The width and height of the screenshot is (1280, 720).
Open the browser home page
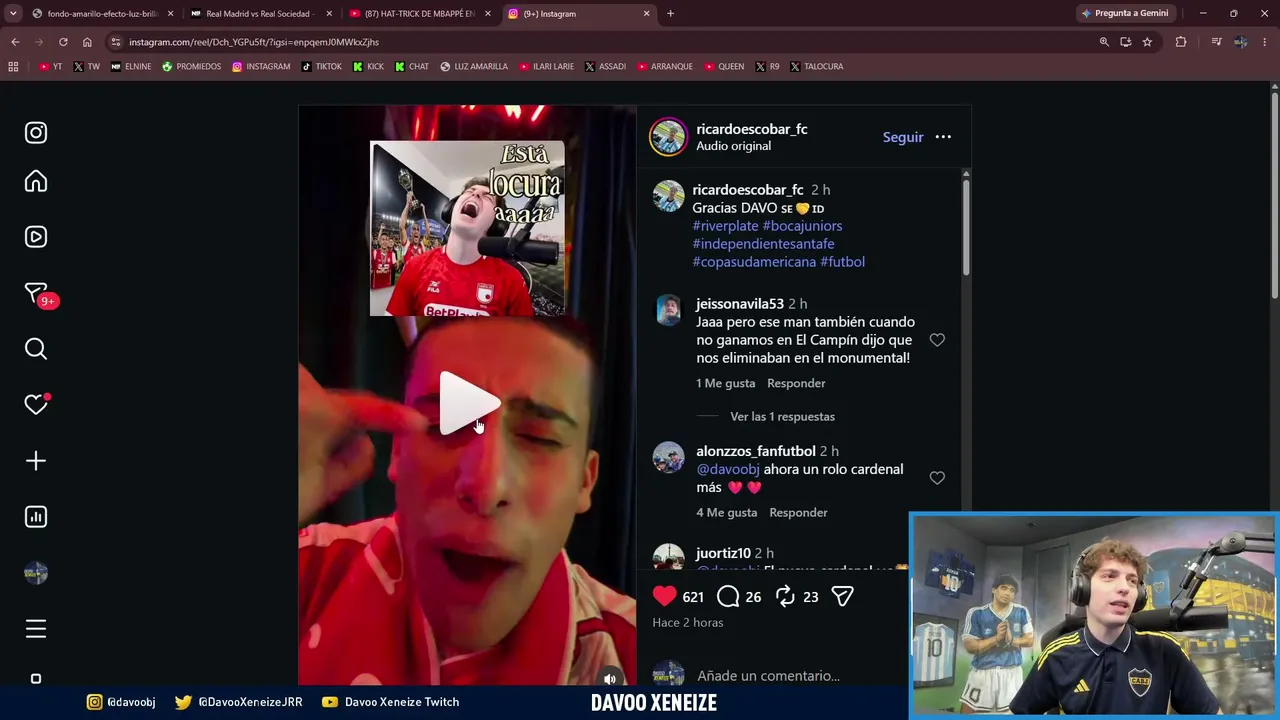tap(87, 42)
